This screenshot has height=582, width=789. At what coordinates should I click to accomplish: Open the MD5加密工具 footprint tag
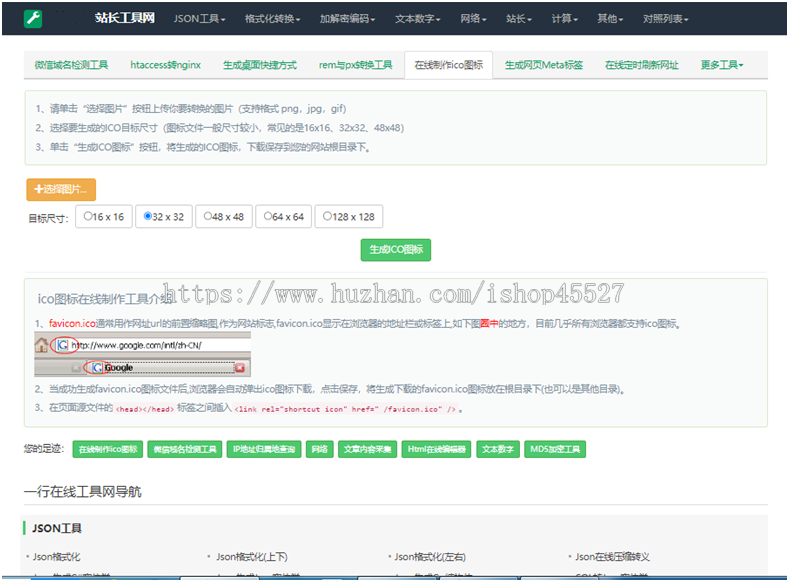tap(555, 449)
